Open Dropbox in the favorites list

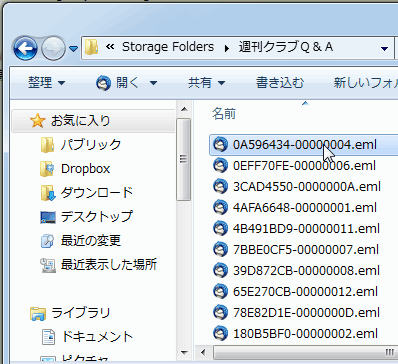[85, 169]
